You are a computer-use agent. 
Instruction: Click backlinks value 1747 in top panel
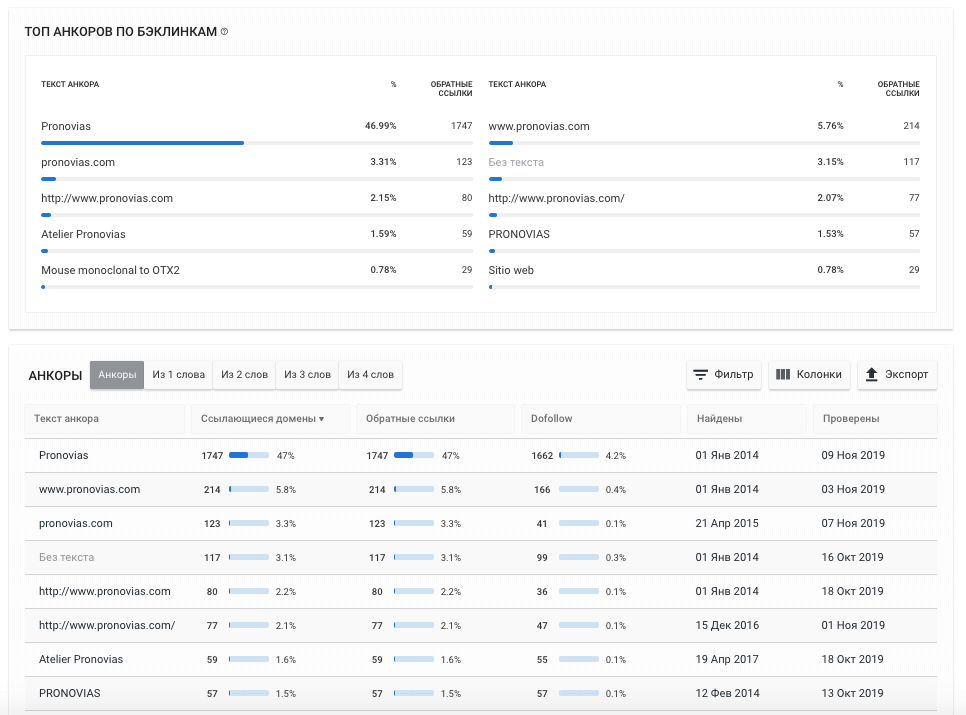pos(461,126)
